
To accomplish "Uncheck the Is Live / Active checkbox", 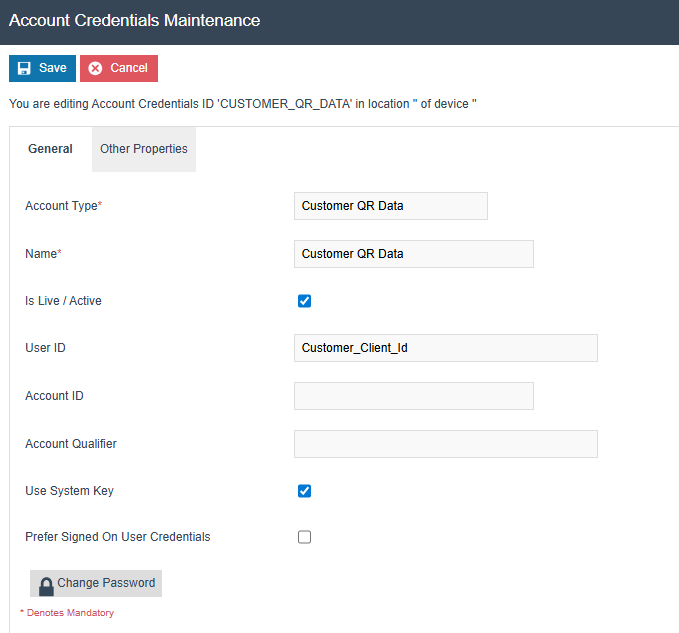I will pos(305,301).
